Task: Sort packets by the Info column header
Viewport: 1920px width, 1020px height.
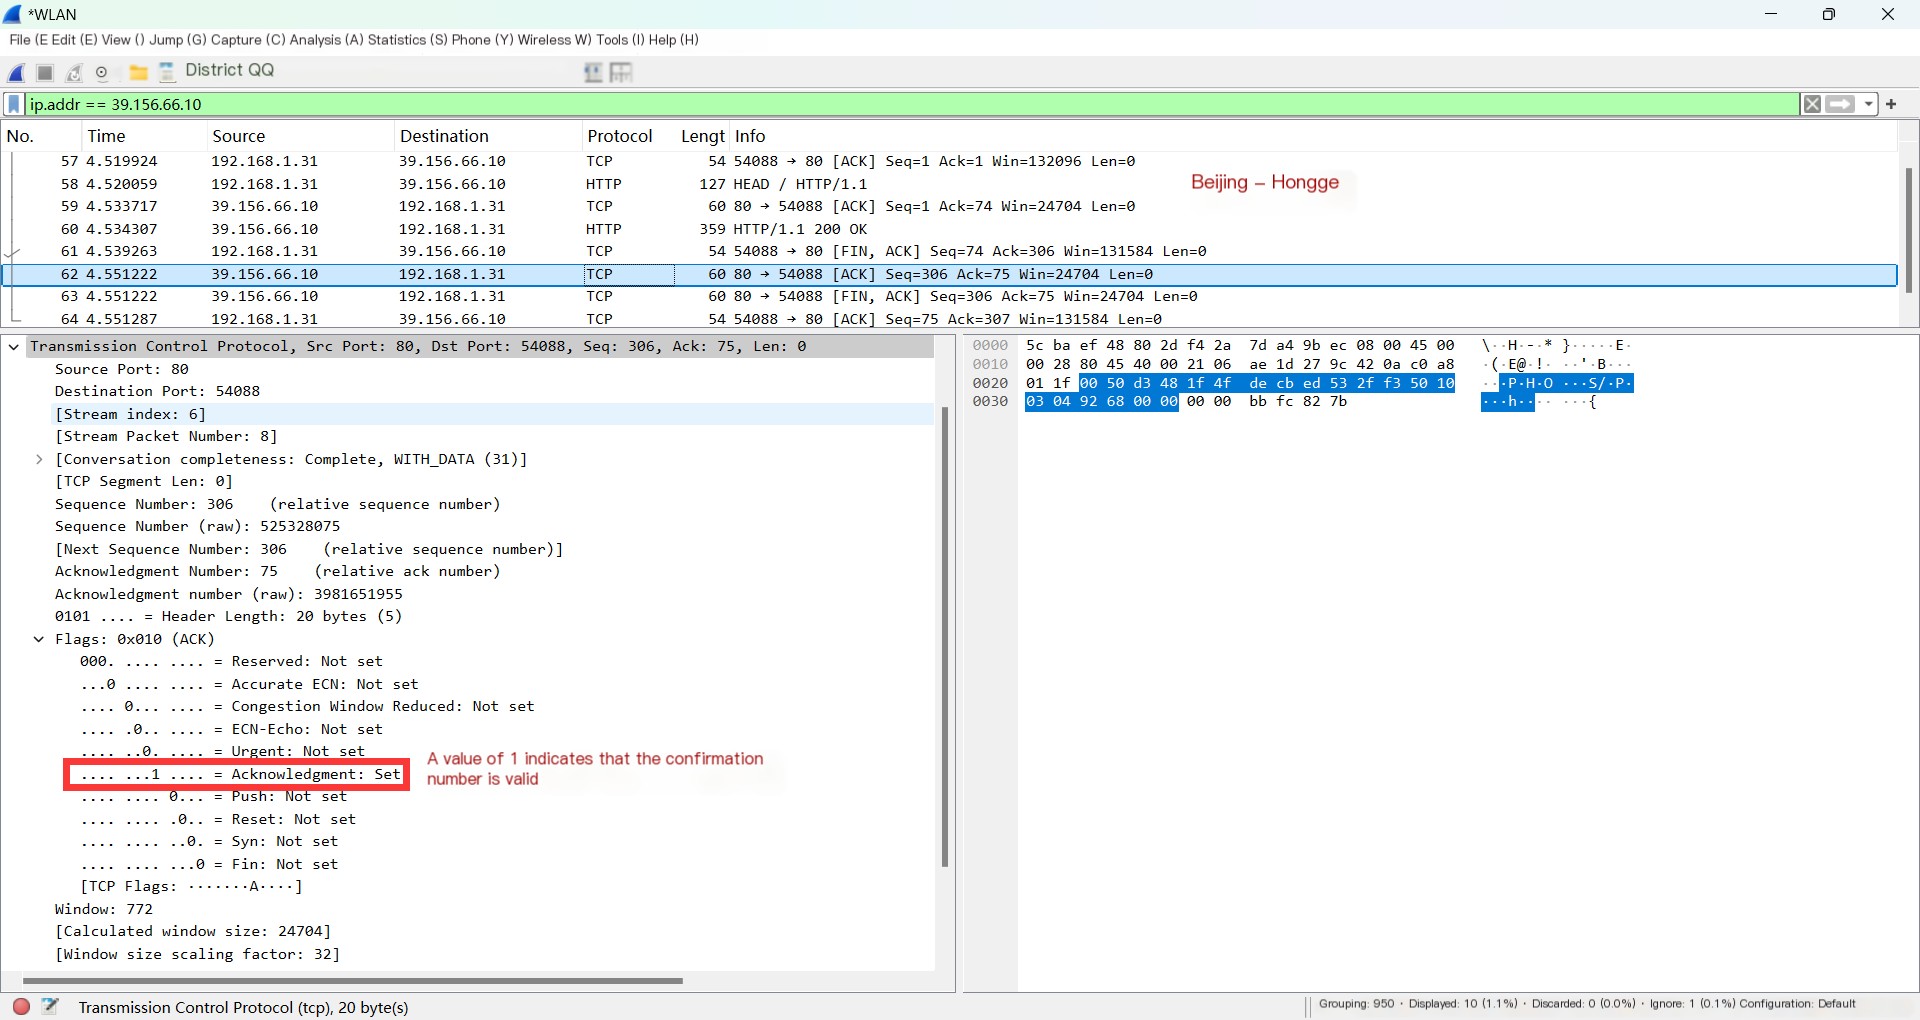Action: tap(1312, 136)
